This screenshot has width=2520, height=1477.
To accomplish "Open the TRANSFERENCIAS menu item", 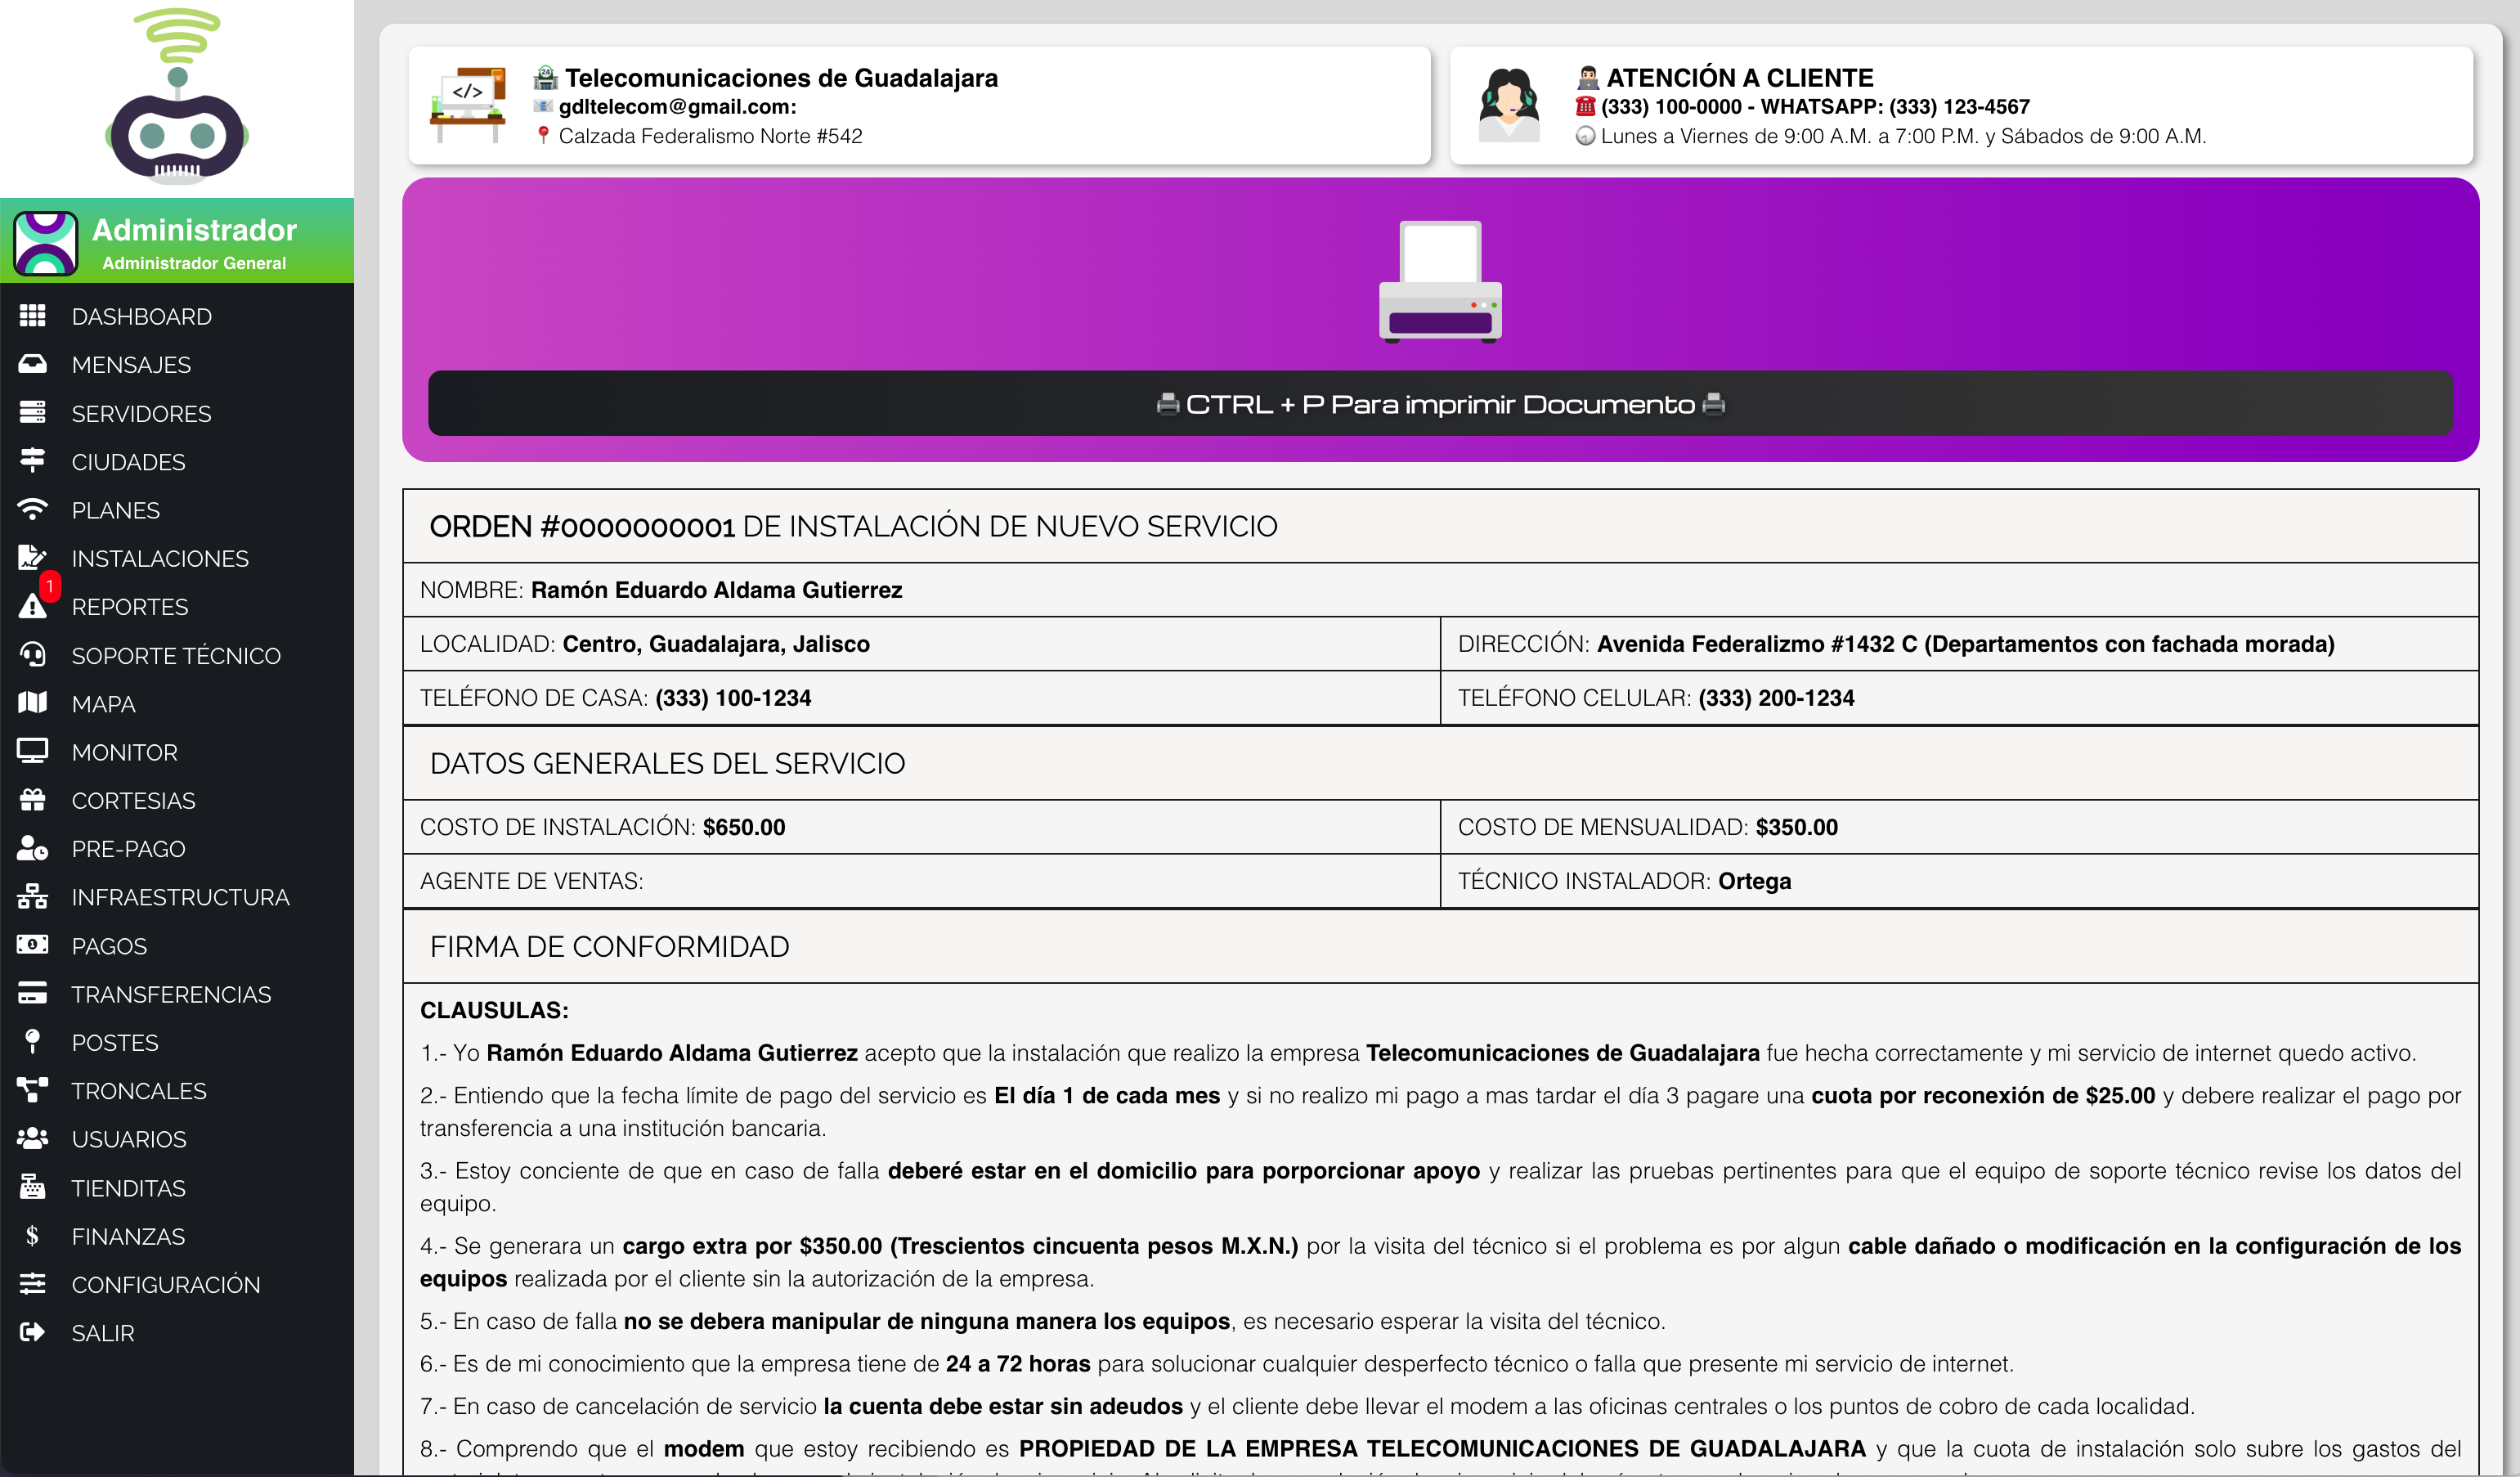I will [x=171, y=994].
